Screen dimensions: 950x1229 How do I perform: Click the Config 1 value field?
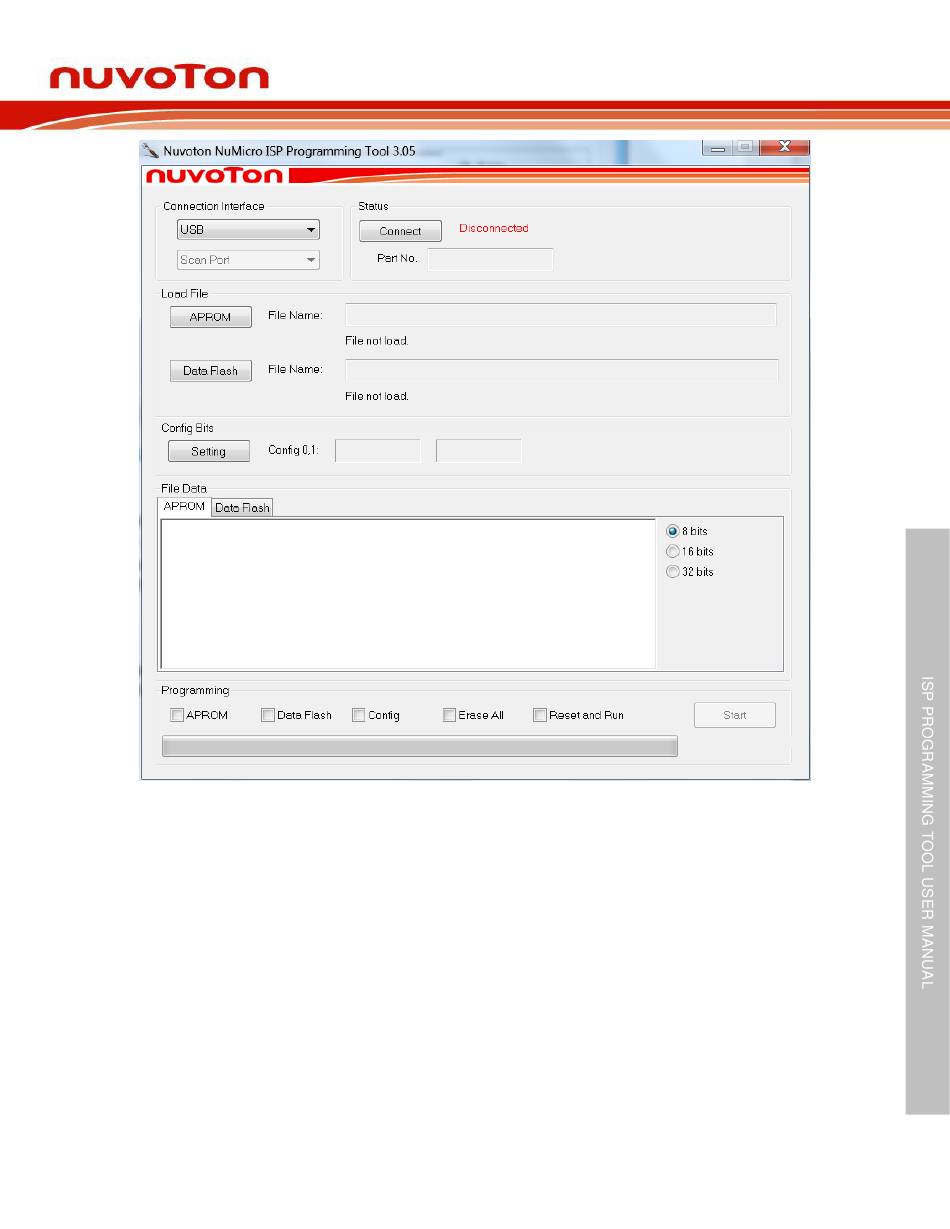click(x=479, y=451)
